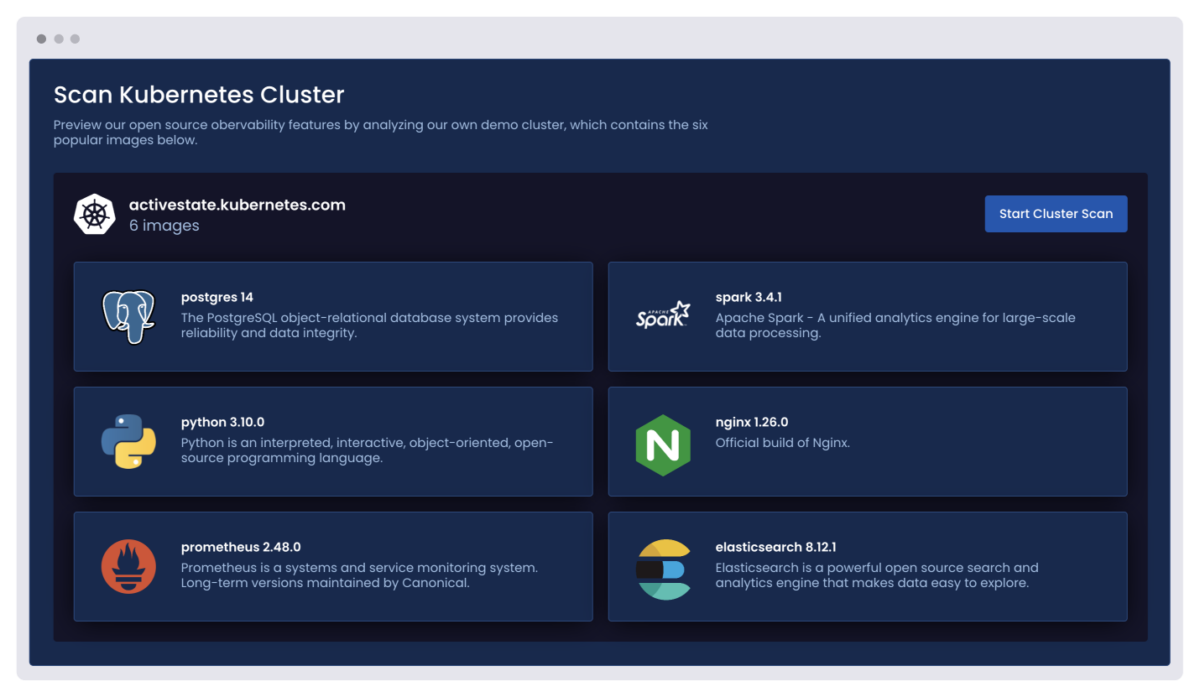Image resolution: width=1200 pixels, height=697 pixels.
Task: Select the postgres 14 title
Action: (217, 297)
